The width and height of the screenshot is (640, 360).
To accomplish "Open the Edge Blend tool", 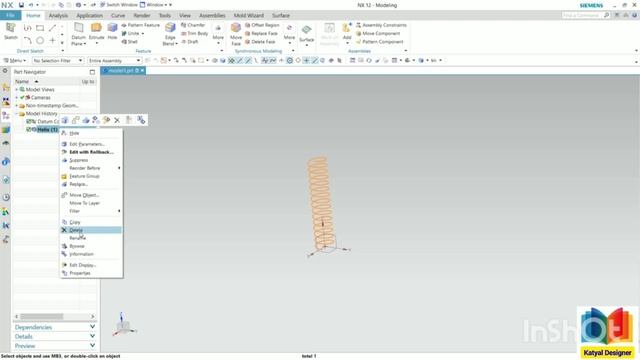I will tap(170, 33).
